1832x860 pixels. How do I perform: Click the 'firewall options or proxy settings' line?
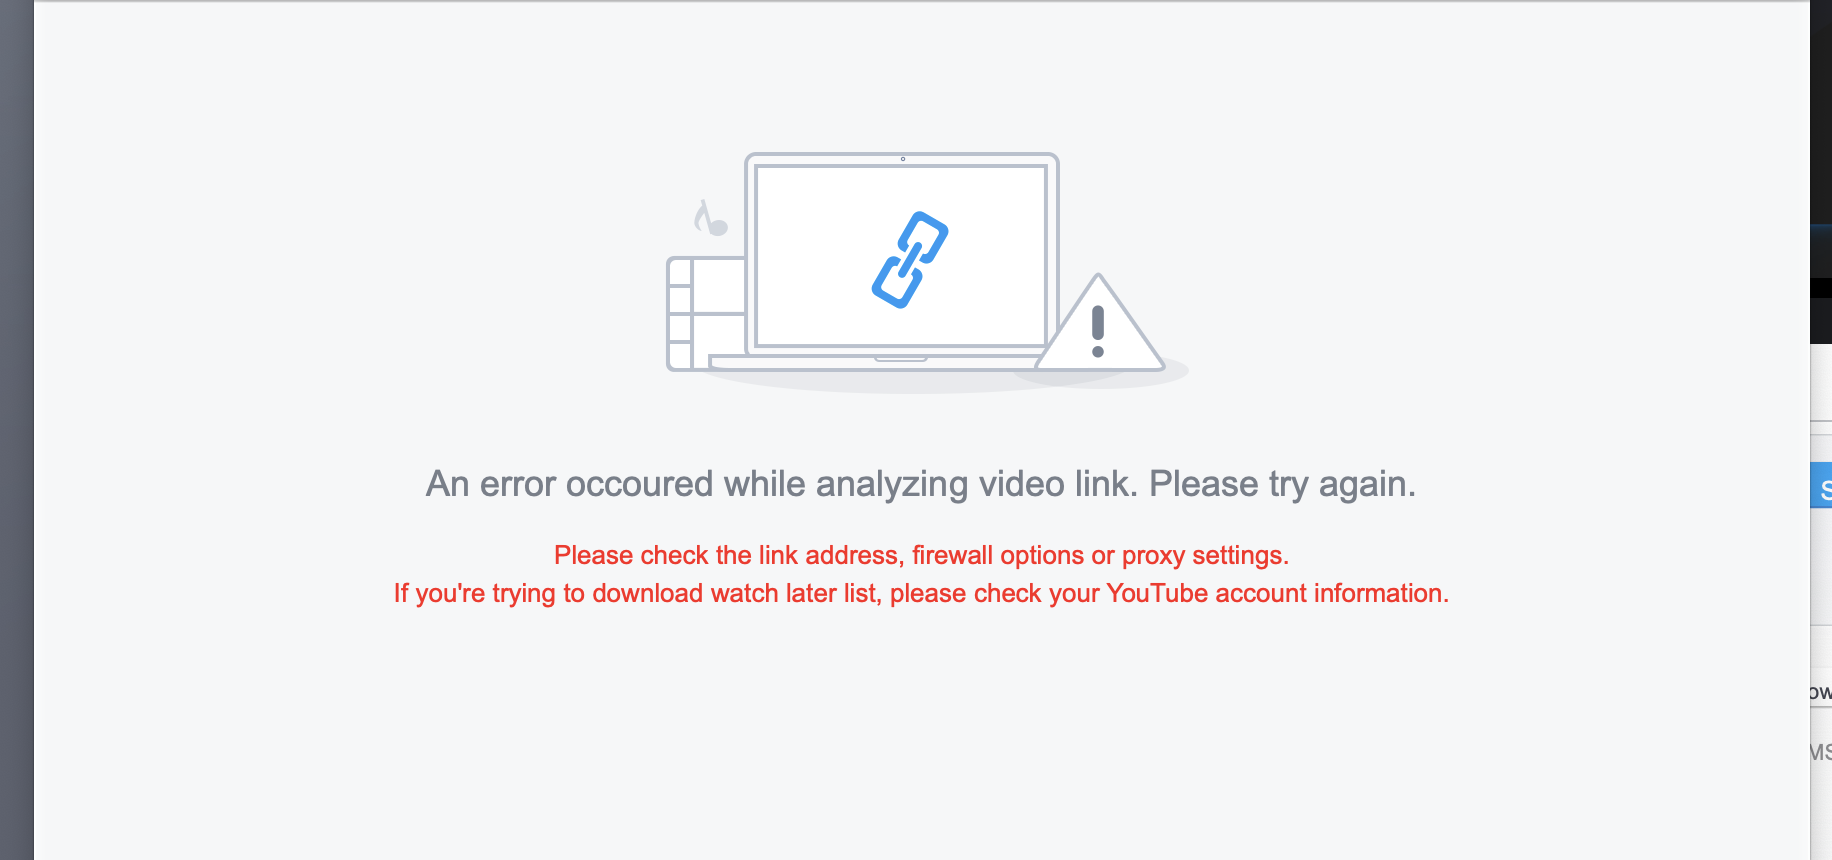point(1101,556)
